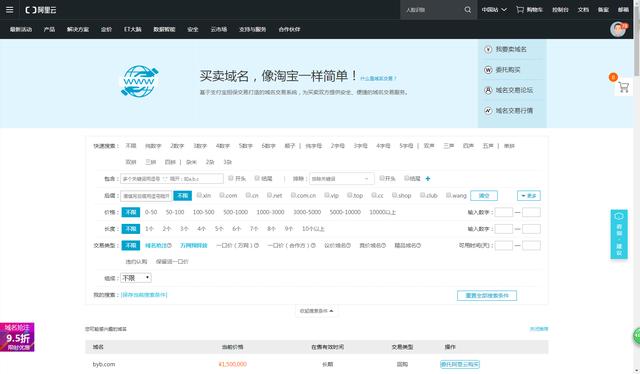Image resolution: width=640 pixels, height=374 pixels.
Task: Click the 我要卖域名 sidebar icon
Action: [488, 49]
